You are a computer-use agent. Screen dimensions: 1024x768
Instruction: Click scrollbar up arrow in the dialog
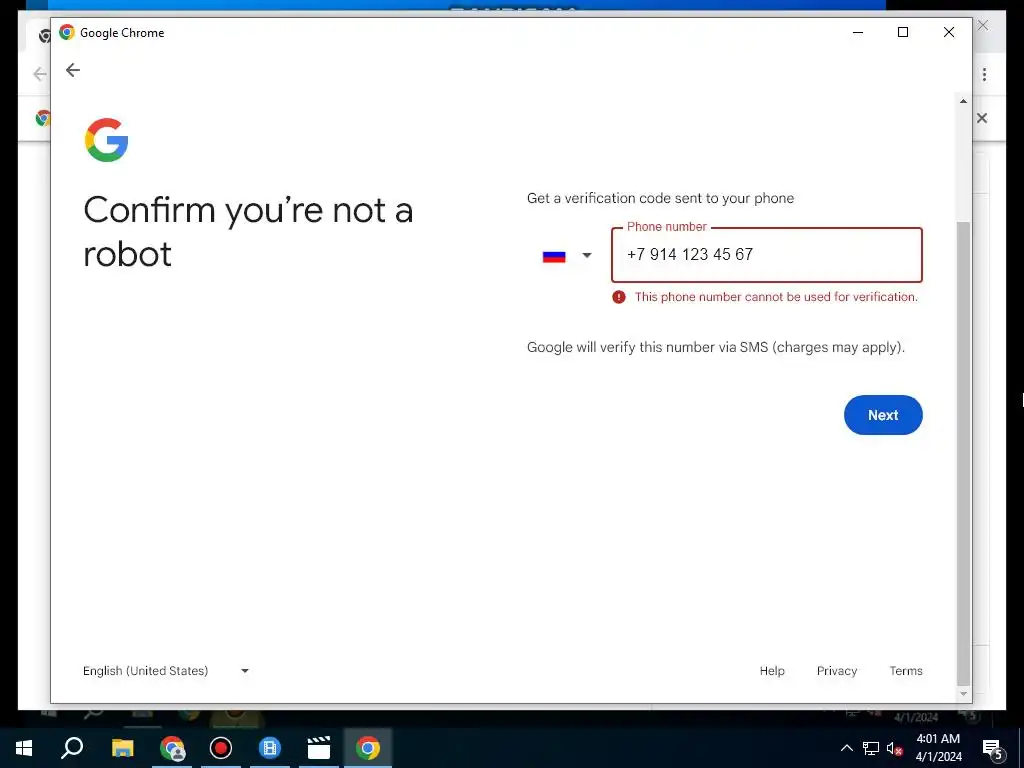point(963,101)
